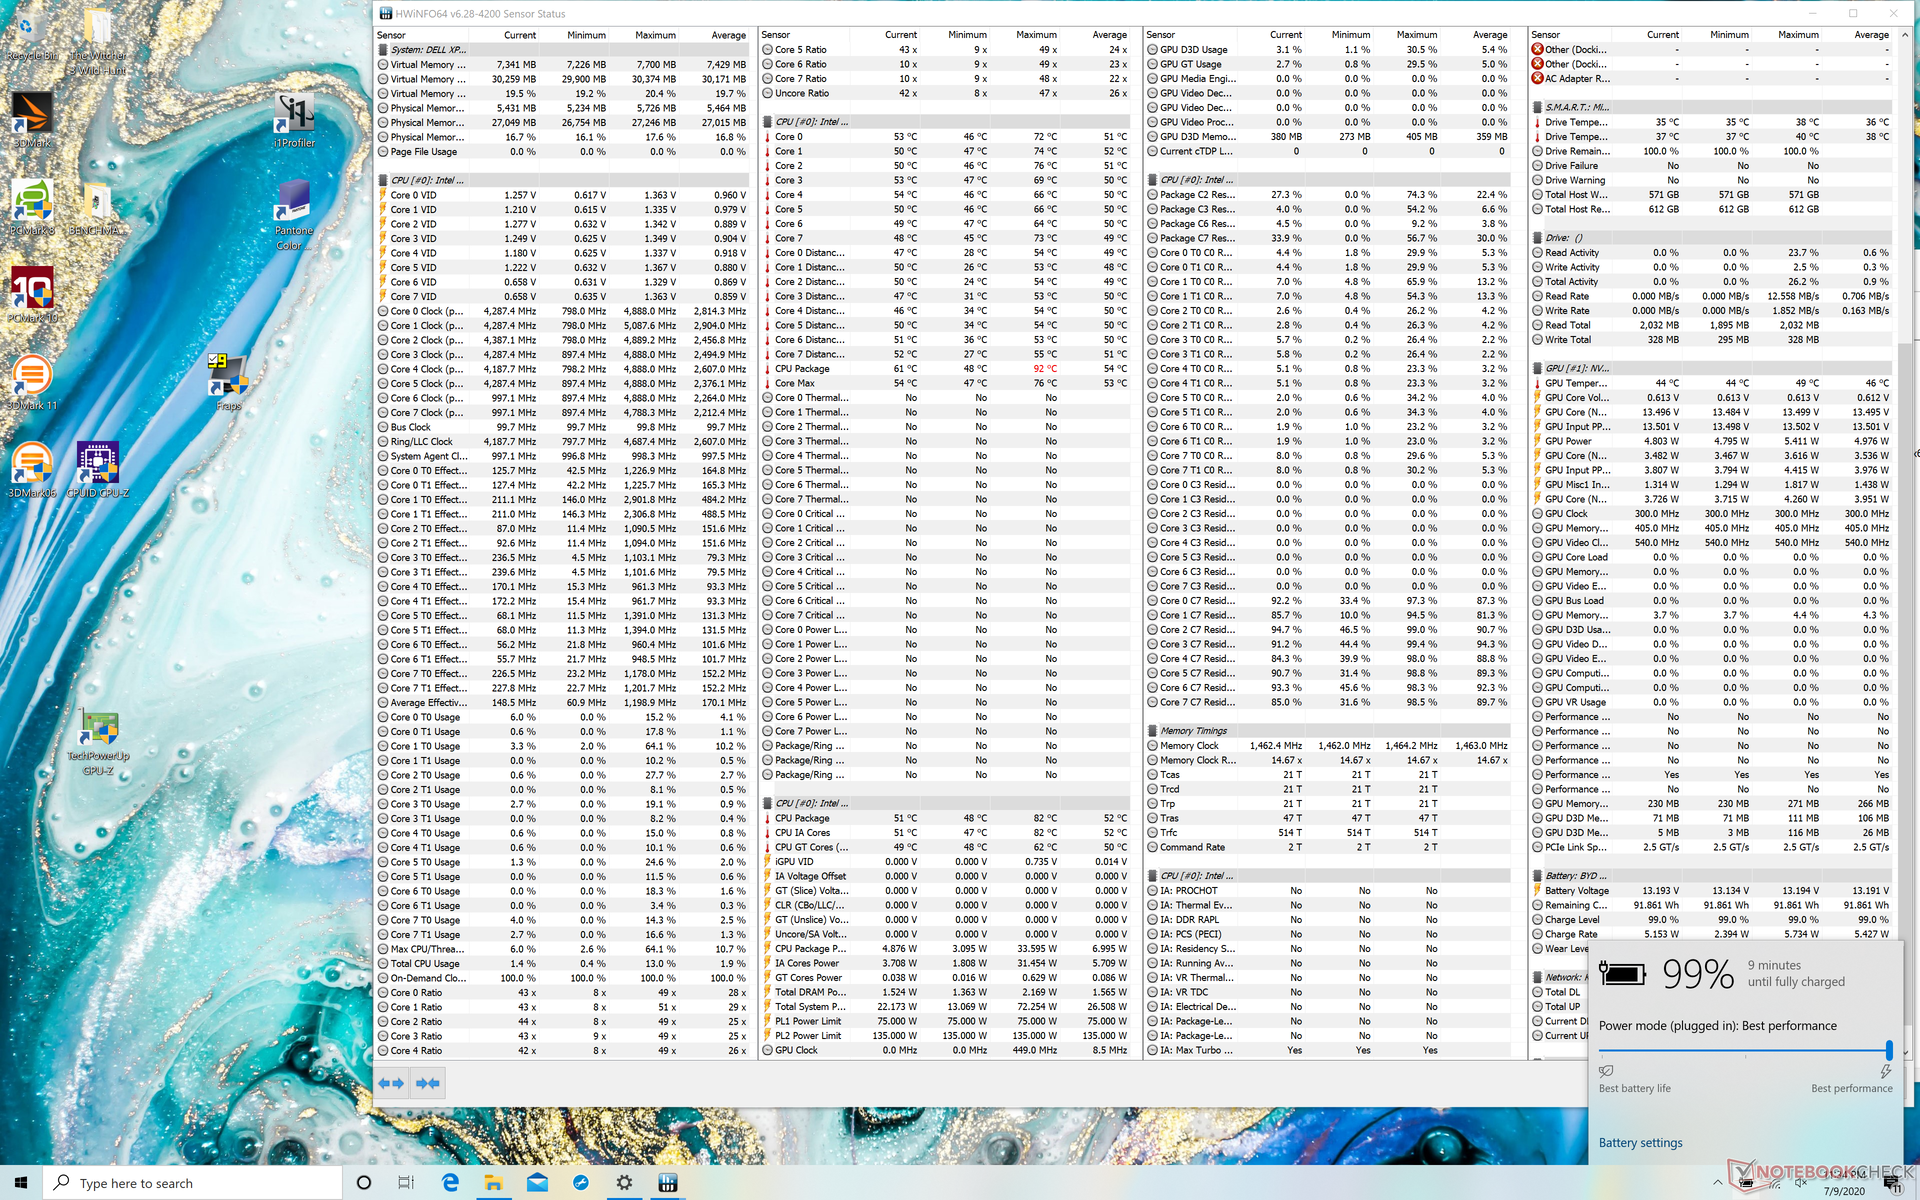This screenshot has width=1920, height=1200.
Task: Open File Explorer from the taskbar
Action: pyautogui.click(x=493, y=1183)
